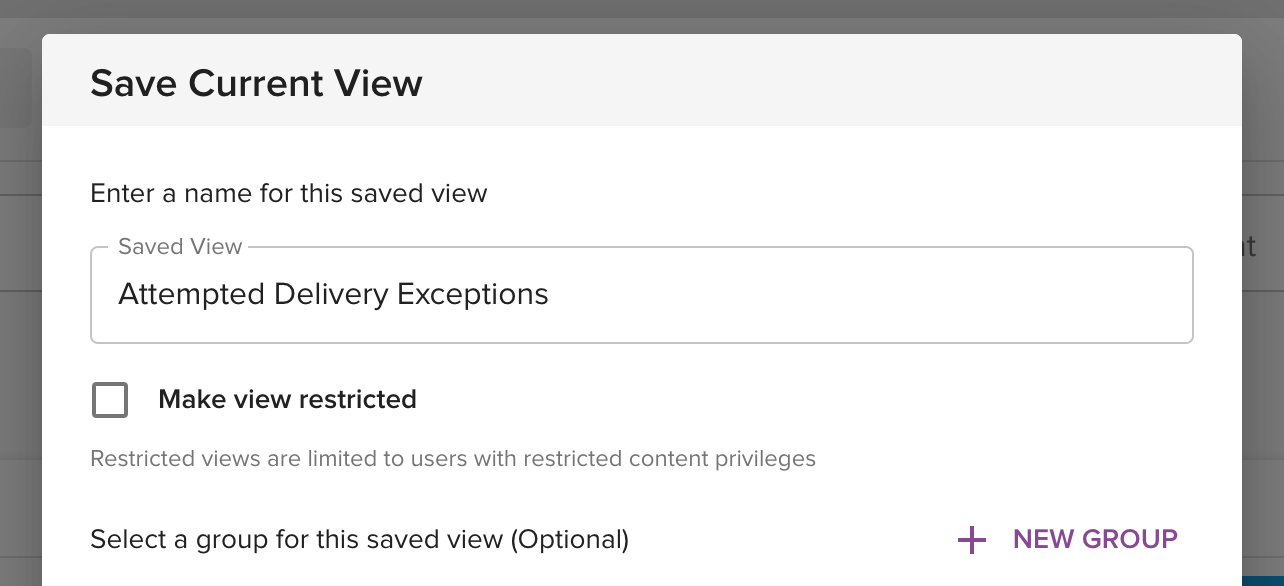Click the plus icon beside NEW GROUP
1284x586 pixels.
click(971, 540)
